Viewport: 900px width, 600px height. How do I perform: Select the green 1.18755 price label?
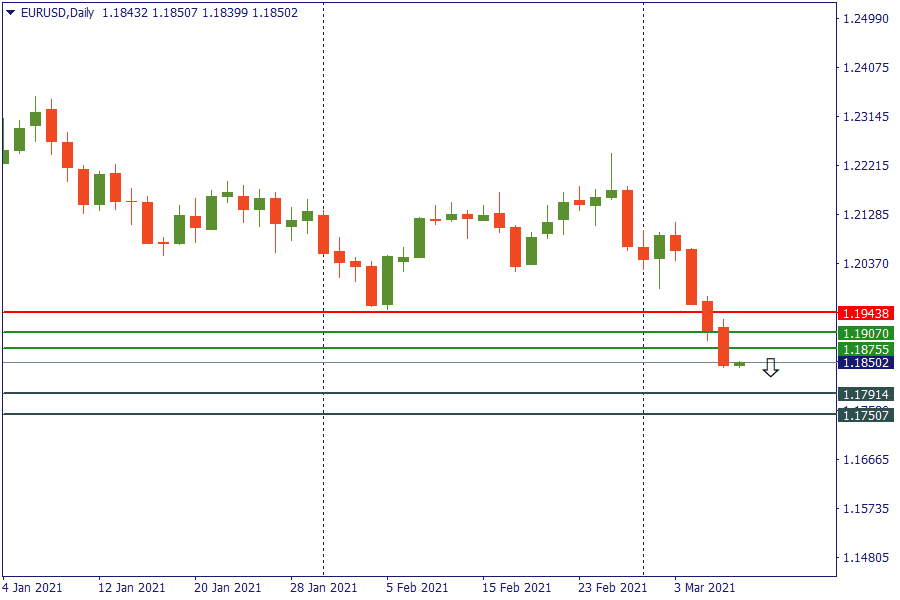click(x=866, y=349)
